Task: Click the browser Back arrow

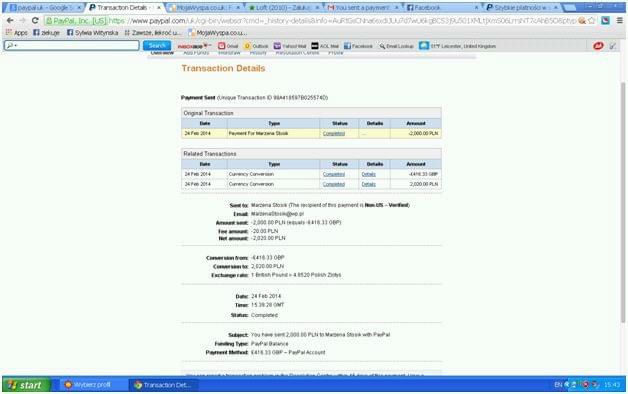Action: coord(10,20)
